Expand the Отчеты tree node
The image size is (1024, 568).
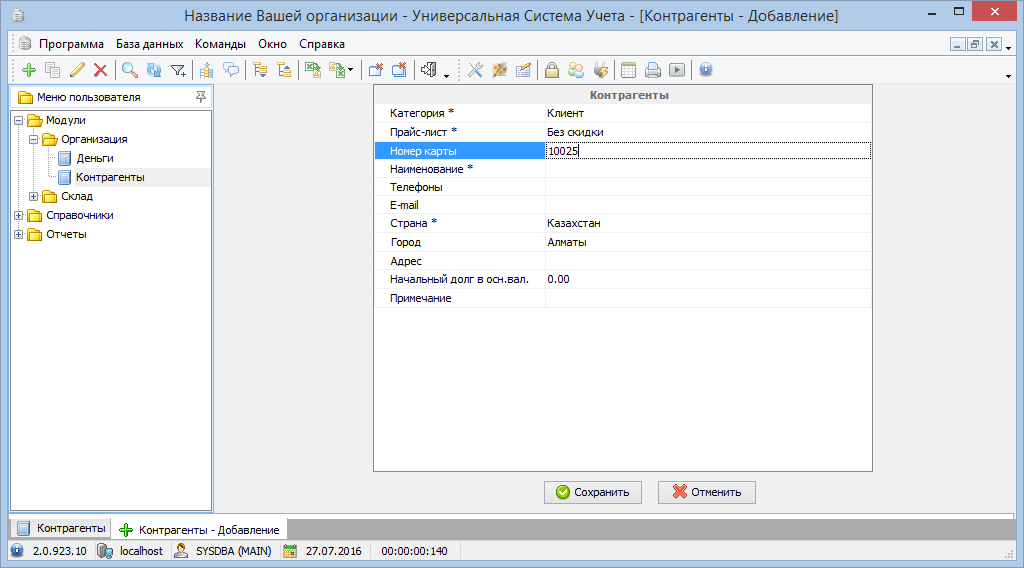click(19, 235)
